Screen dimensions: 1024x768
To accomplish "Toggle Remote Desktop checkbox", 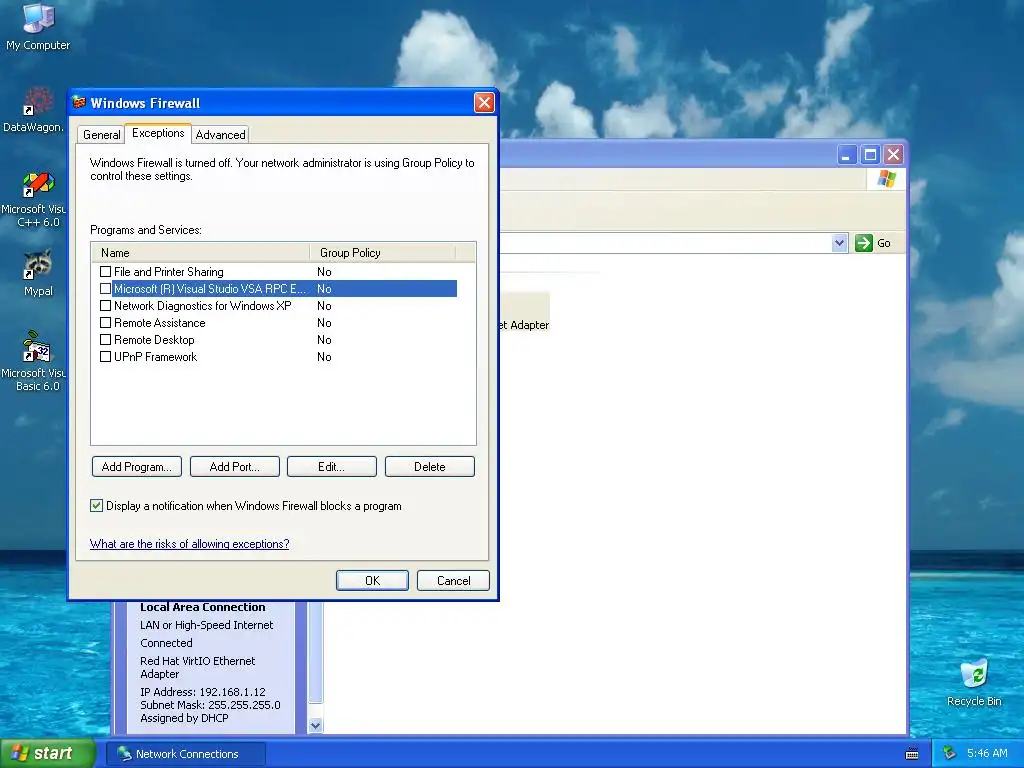I will point(105,339).
